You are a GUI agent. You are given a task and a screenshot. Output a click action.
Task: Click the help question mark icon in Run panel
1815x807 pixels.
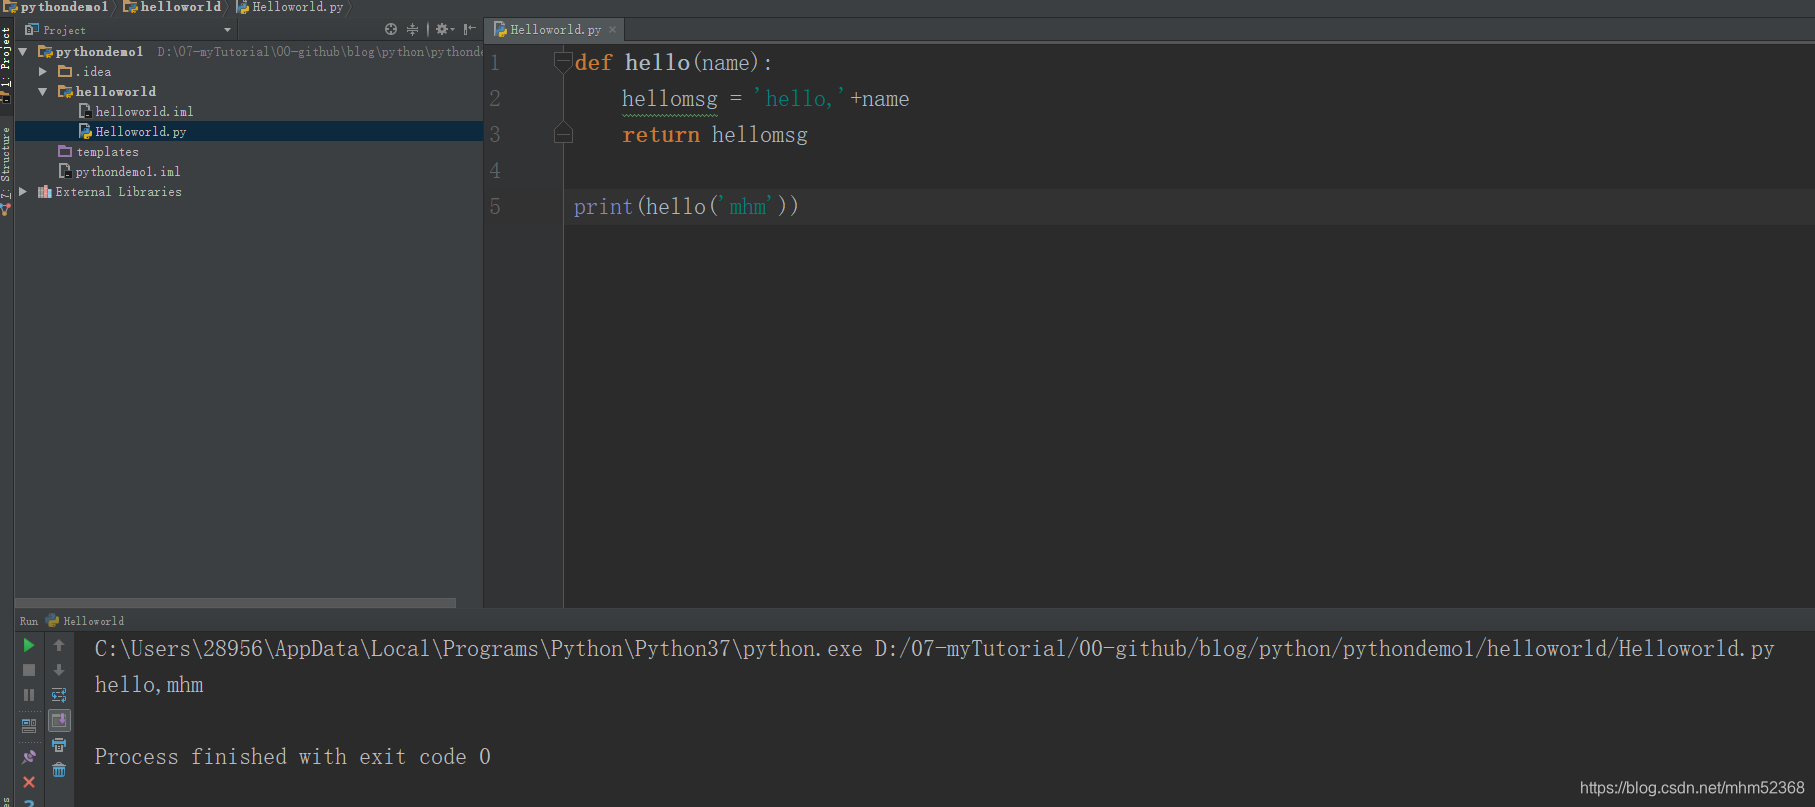(29, 803)
